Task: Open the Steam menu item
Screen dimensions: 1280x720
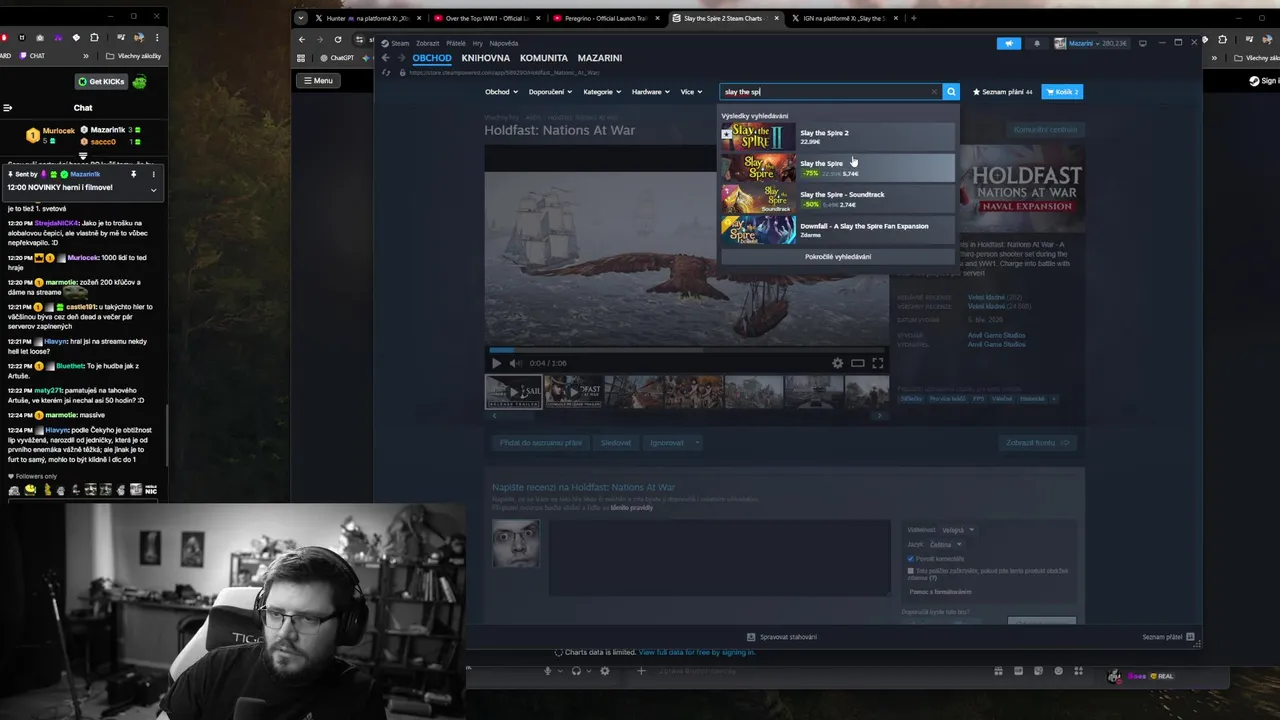Action: pos(396,43)
